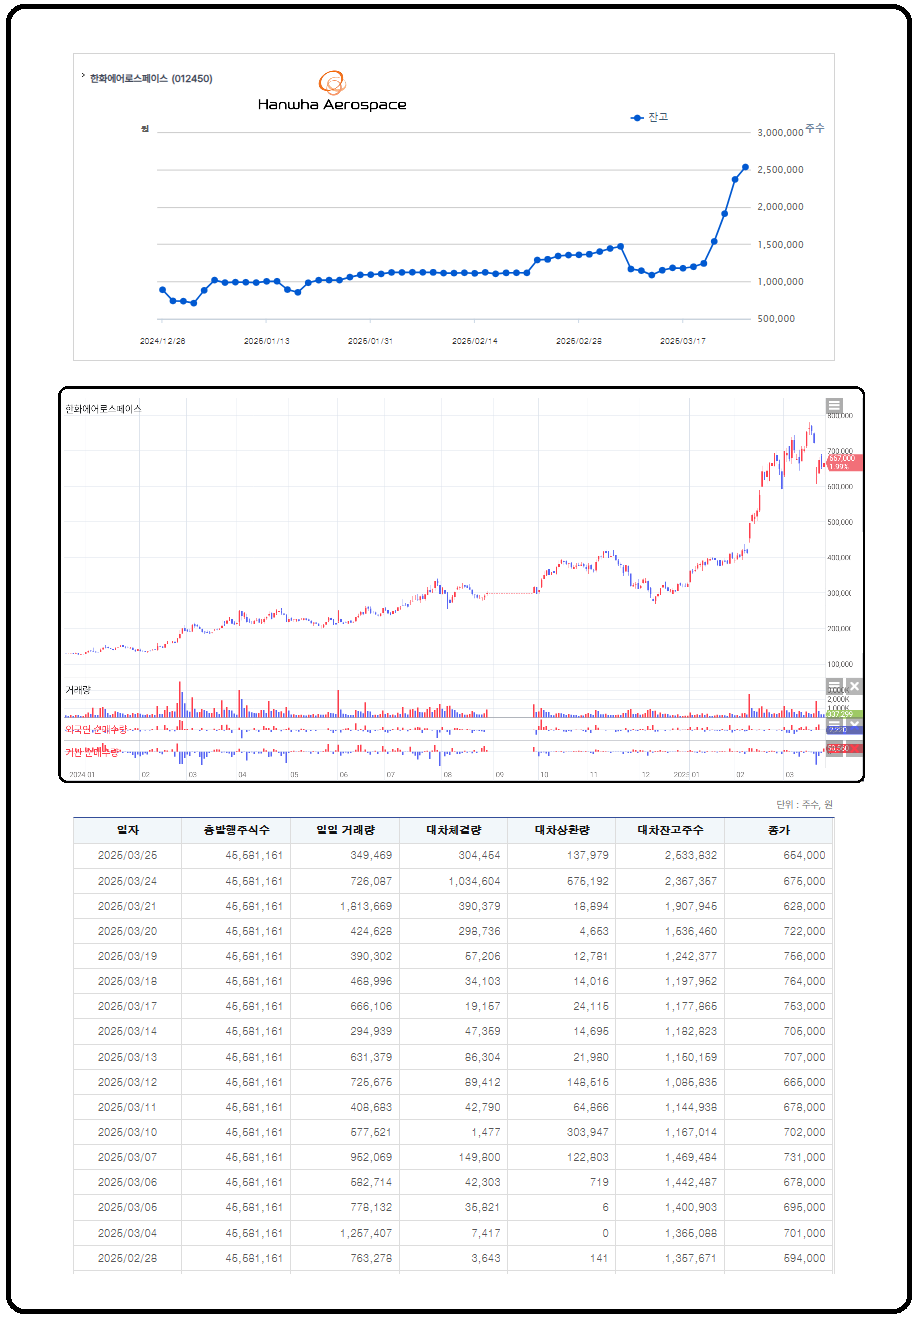Image resolution: width=917 pixels, height=1321 pixels.
Task: Open the price chart hamburger menu
Action: pos(834,406)
